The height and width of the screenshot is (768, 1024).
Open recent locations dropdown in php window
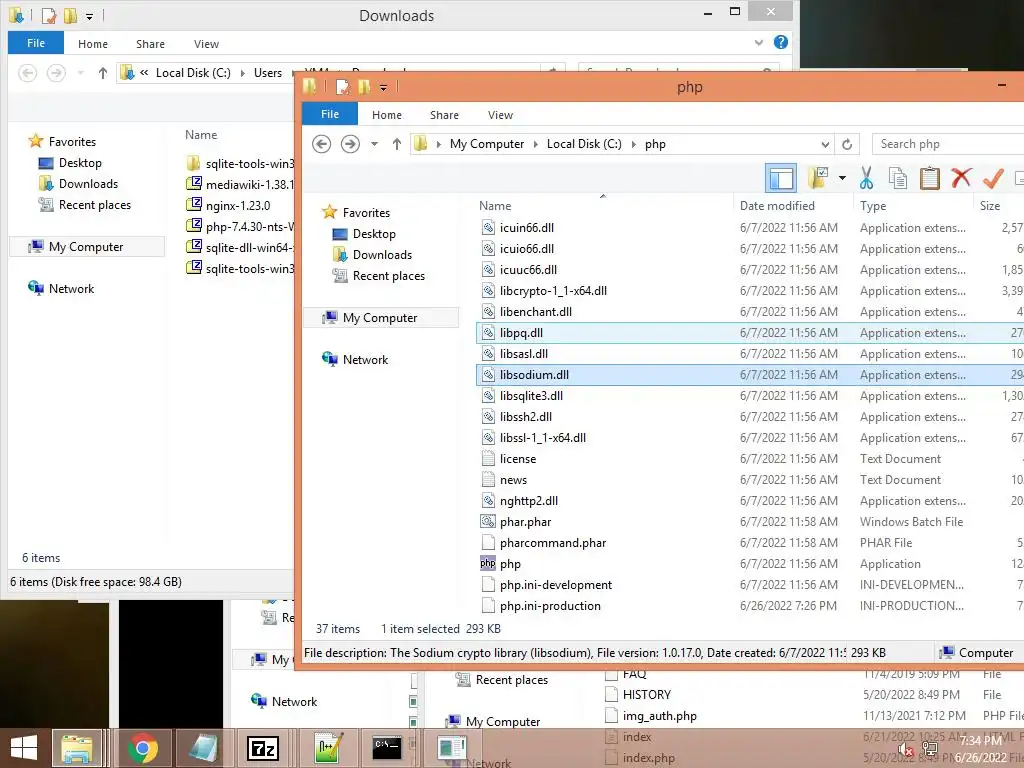[x=374, y=144]
